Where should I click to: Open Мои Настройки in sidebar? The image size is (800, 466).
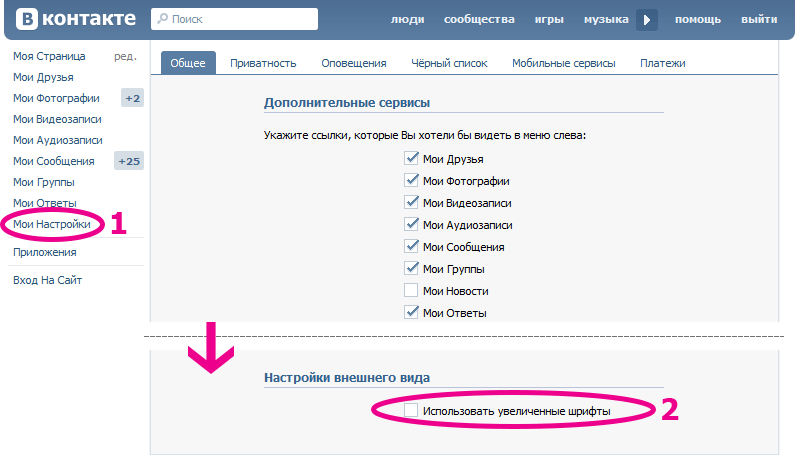(x=52, y=224)
